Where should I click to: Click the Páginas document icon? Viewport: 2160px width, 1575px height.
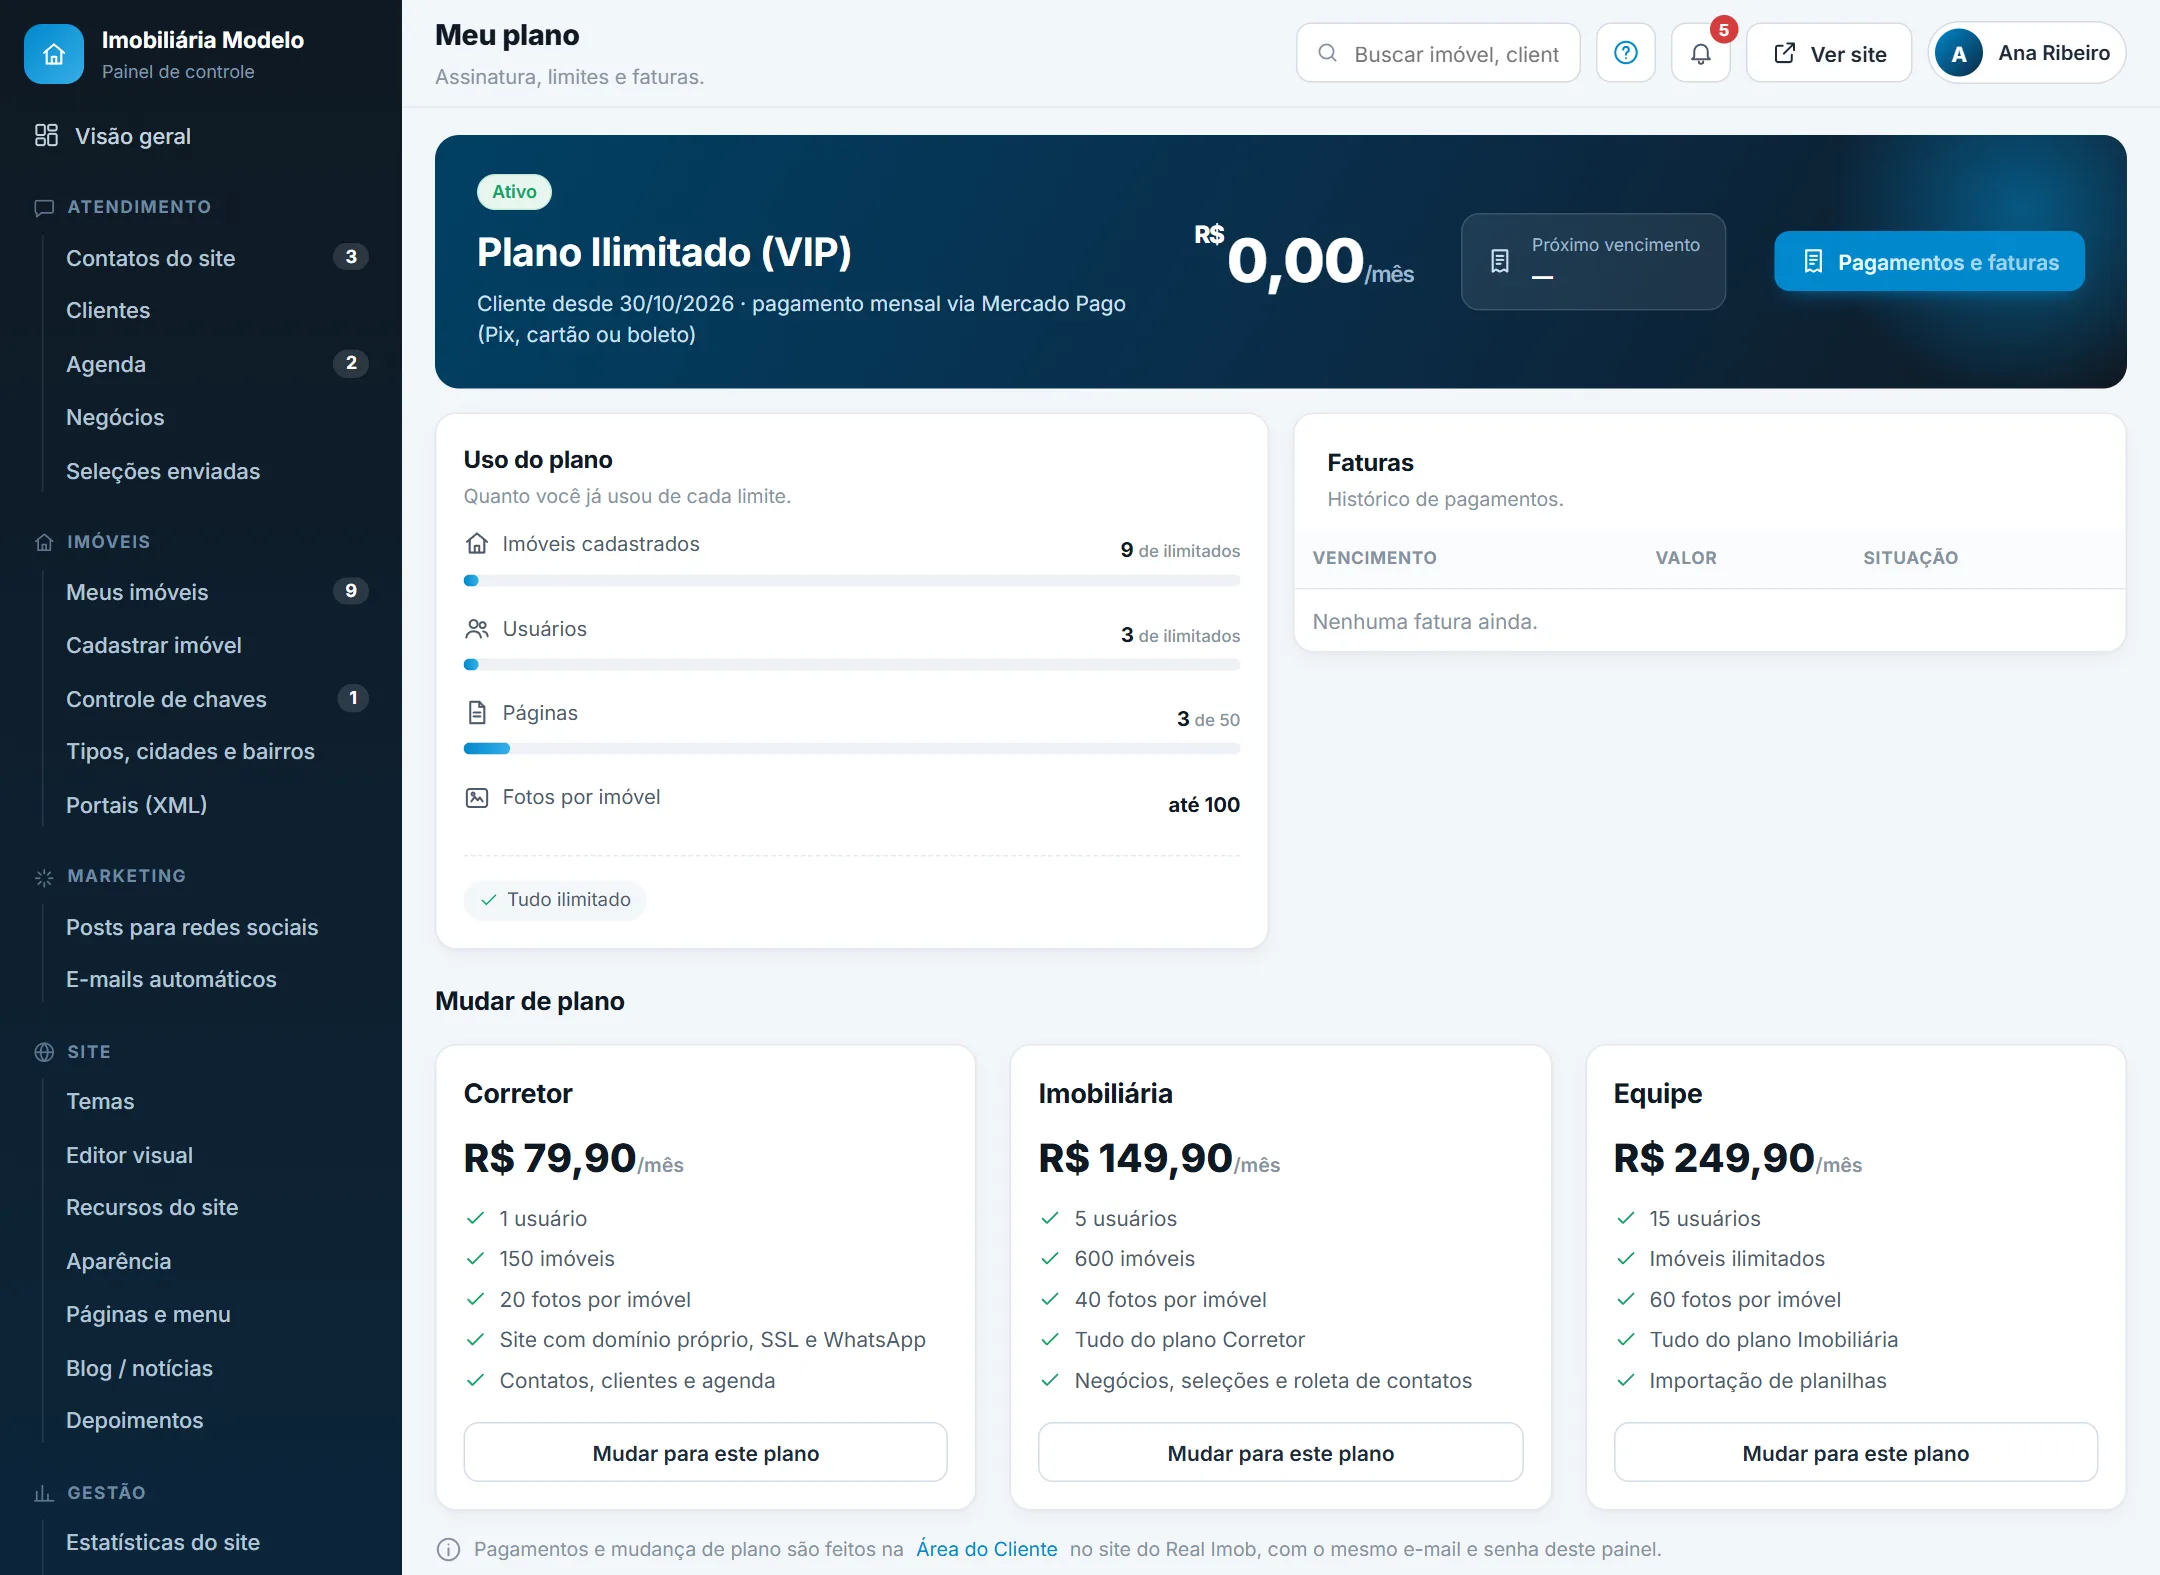(477, 712)
